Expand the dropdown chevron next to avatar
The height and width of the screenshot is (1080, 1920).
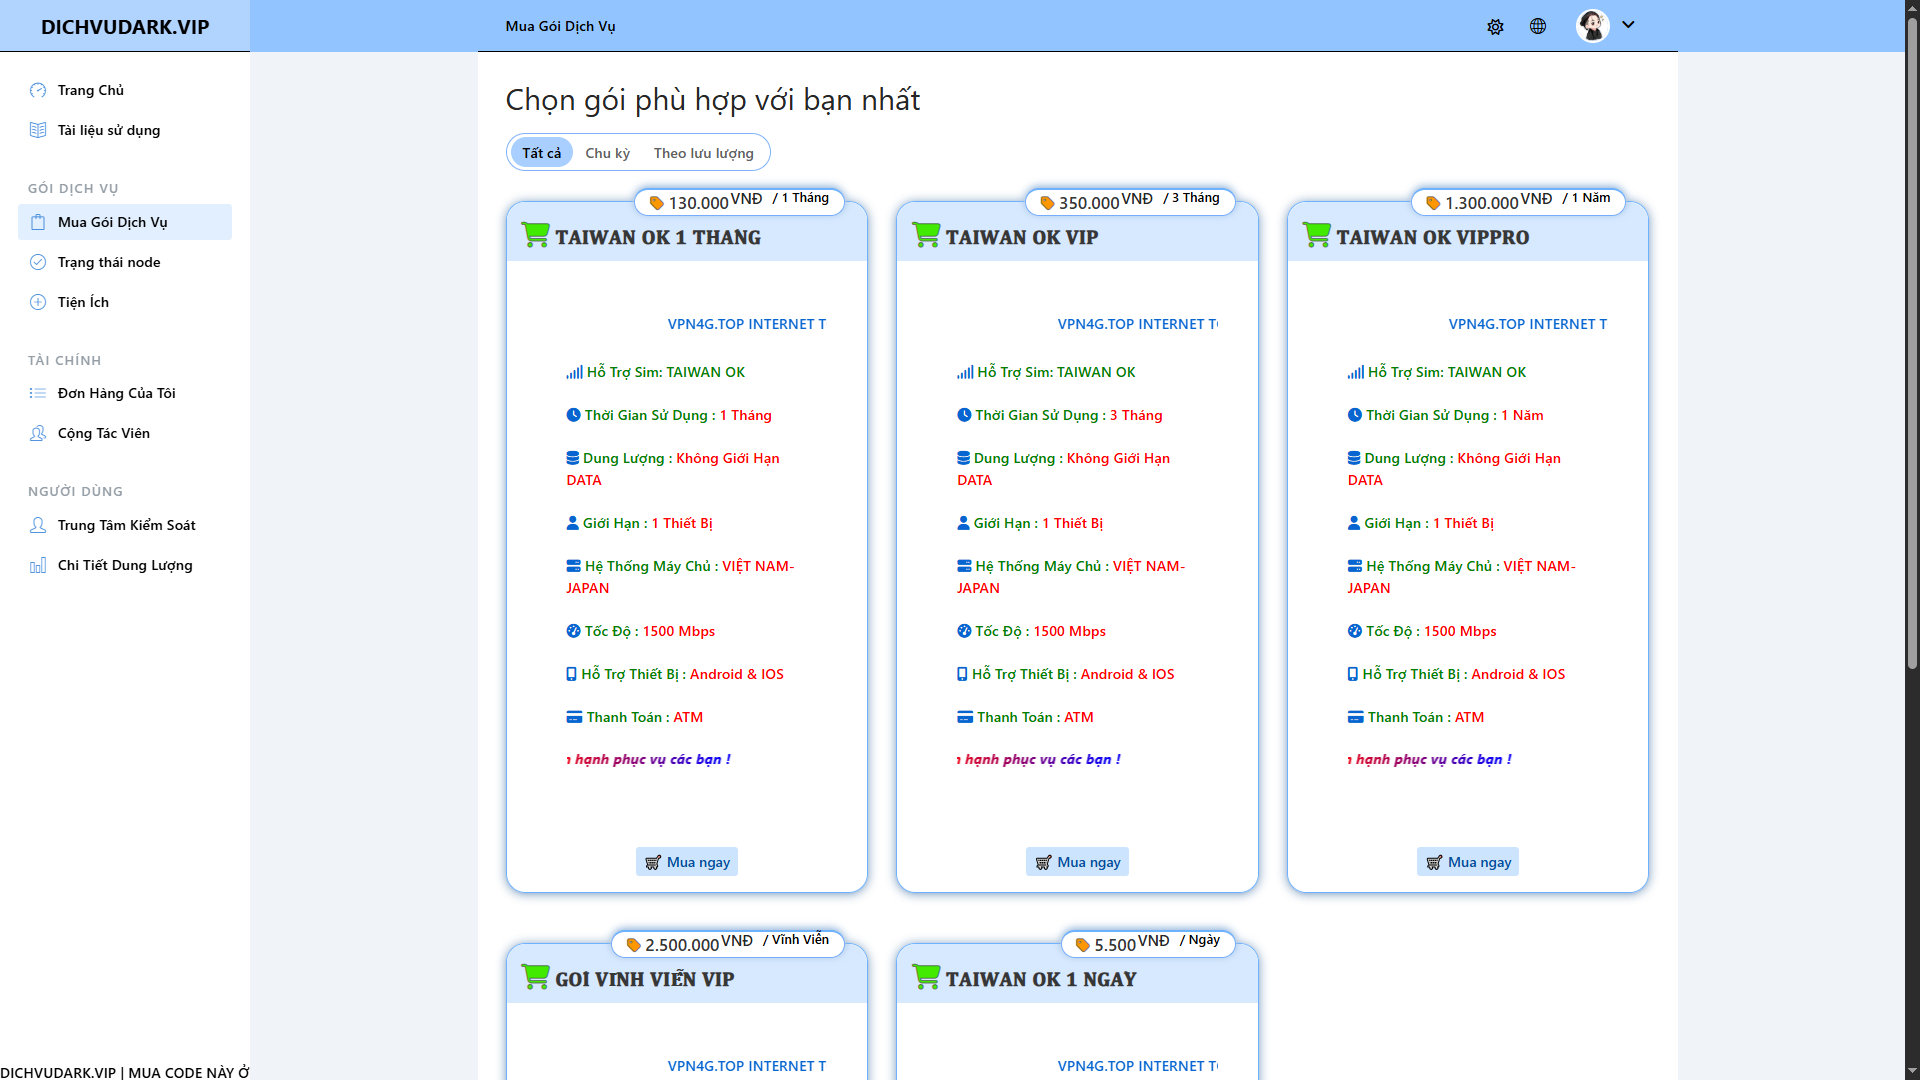pyautogui.click(x=1628, y=25)
